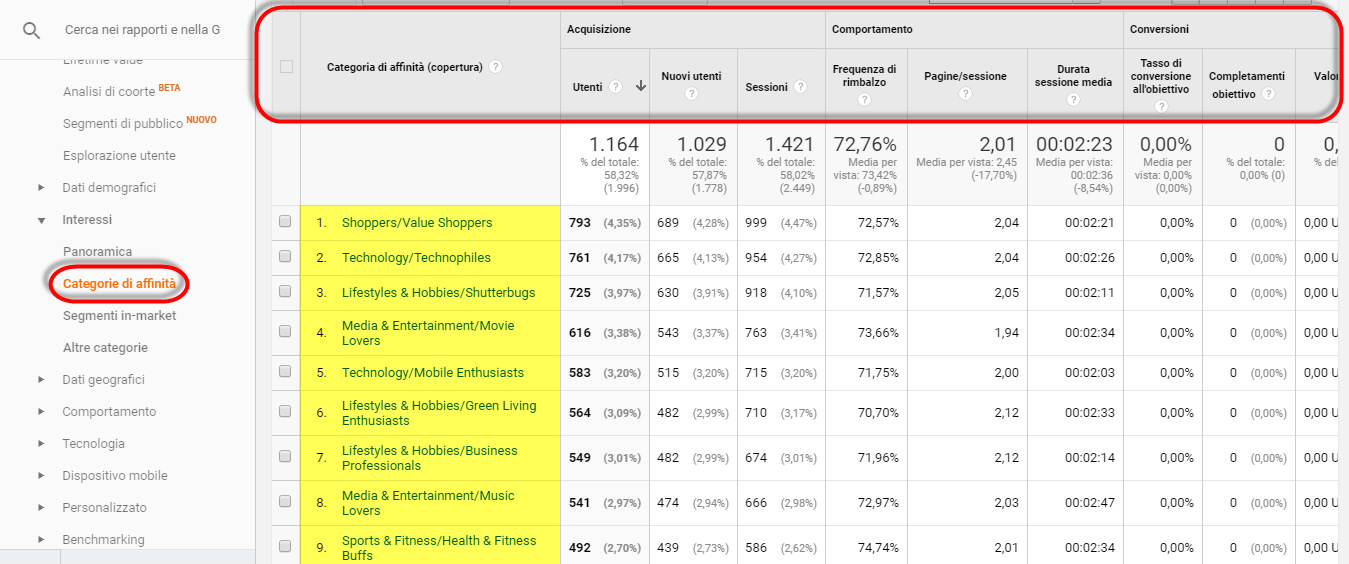Expand Dispositivo mobile in sidebar

click(41, 476)
